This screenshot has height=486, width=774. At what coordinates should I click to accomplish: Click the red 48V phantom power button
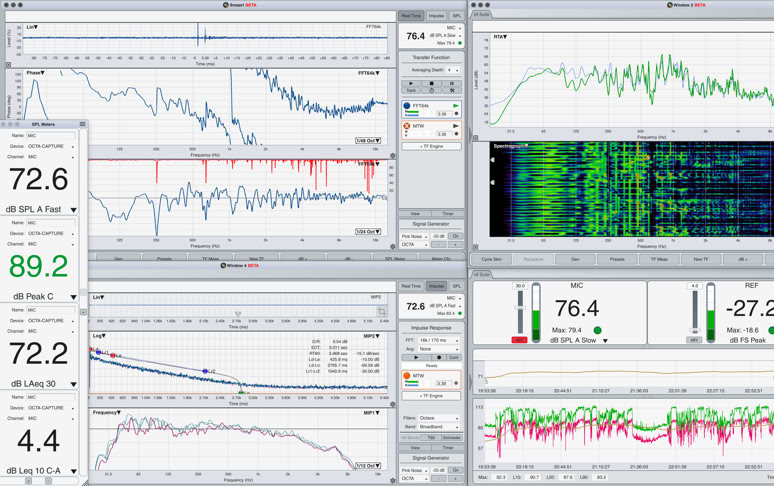[x=519, y=340]
